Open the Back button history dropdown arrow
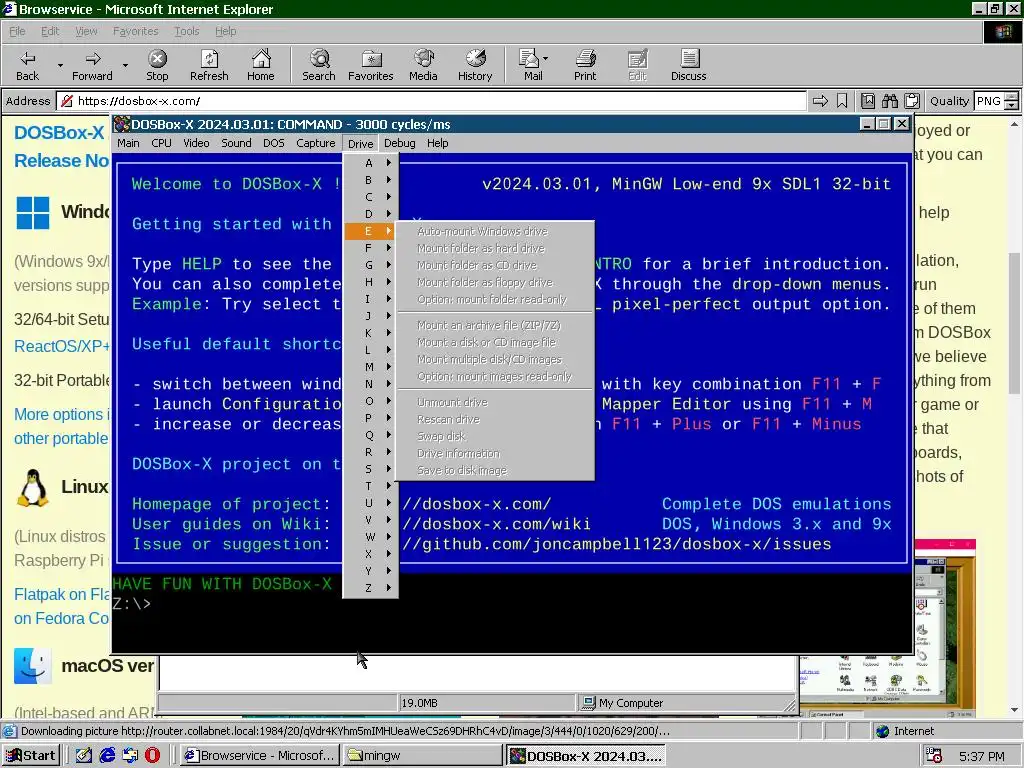The image size is (1024, 768). (x=60, y=65)
